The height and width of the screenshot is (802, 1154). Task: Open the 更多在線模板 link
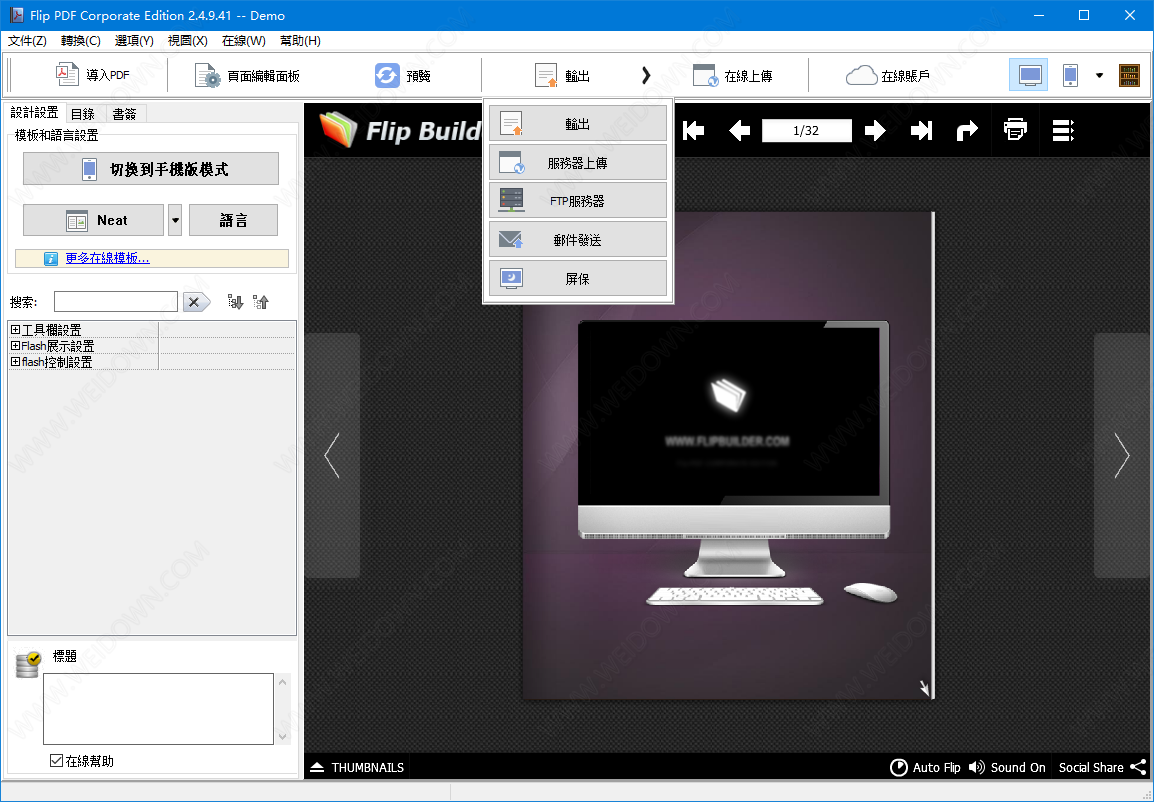(x=107, y=258)
